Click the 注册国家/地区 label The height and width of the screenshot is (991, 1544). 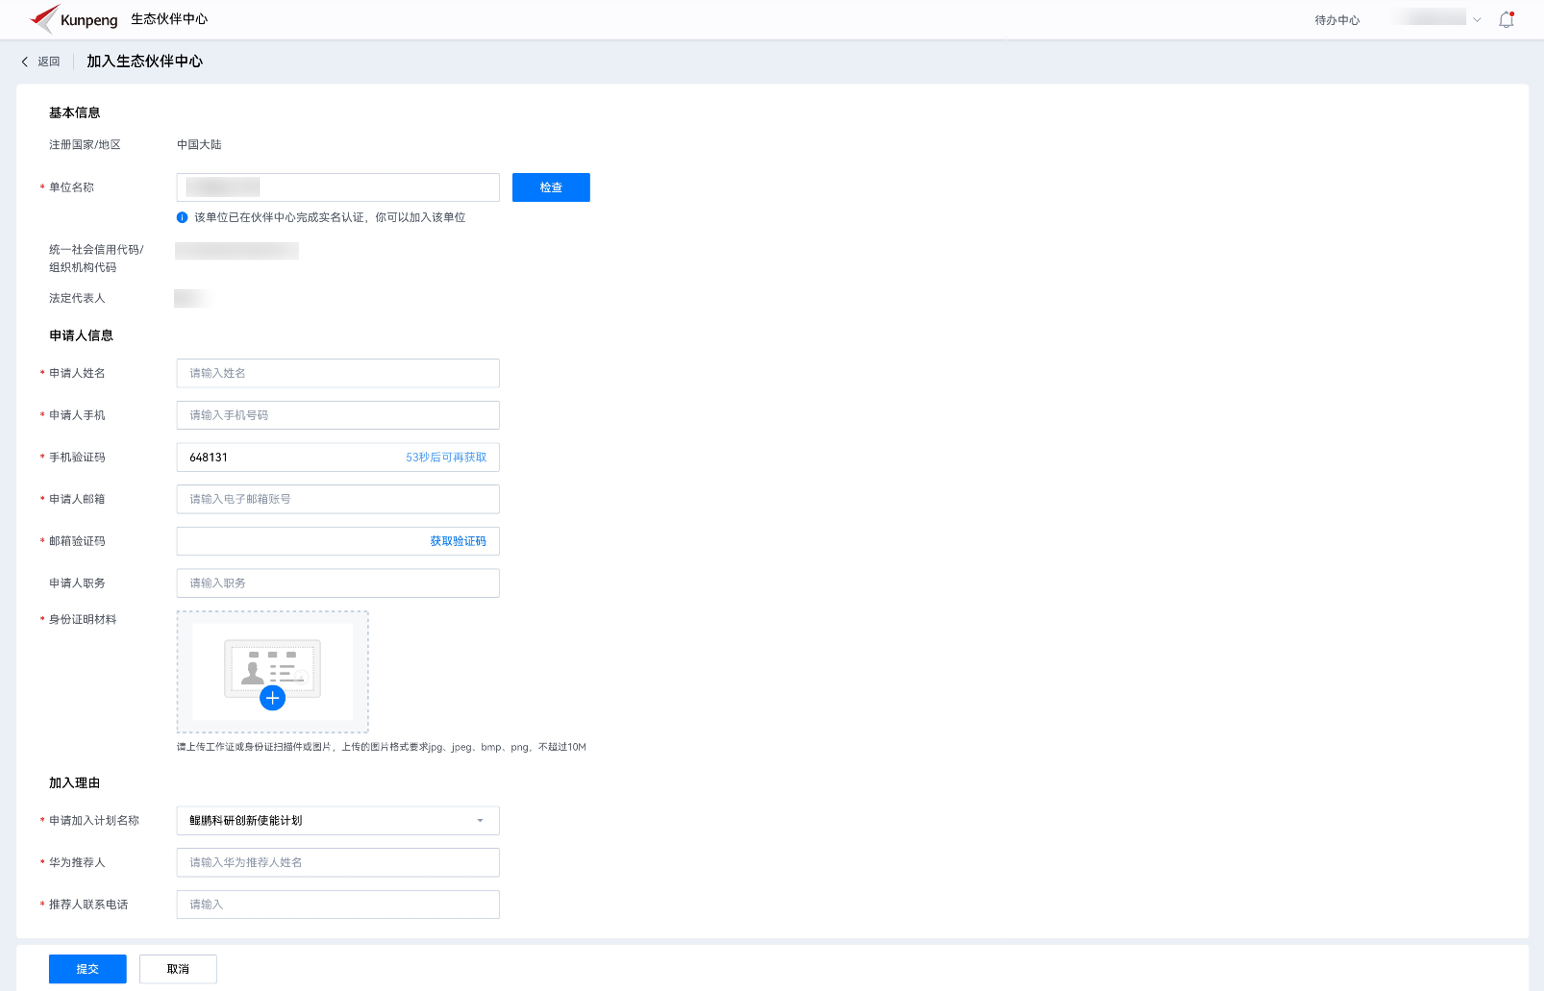(x=85, y=145)
